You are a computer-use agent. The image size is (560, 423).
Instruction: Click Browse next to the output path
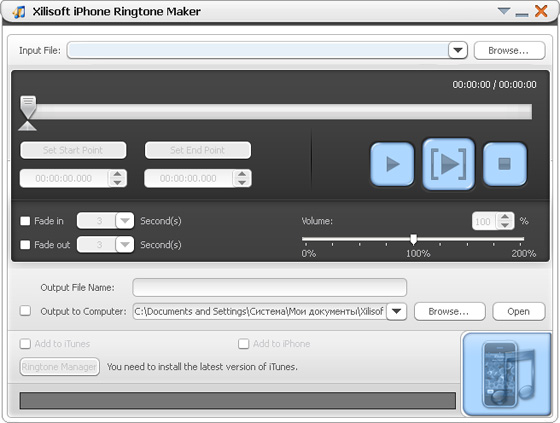pyautogui.click(x=449, y=312)
